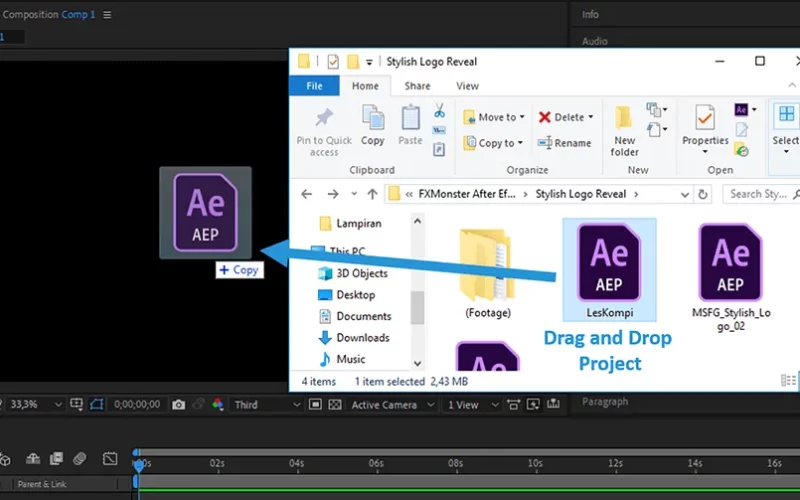
Task: Toggle motion blur icon in timeline
Action: [80, 459]
